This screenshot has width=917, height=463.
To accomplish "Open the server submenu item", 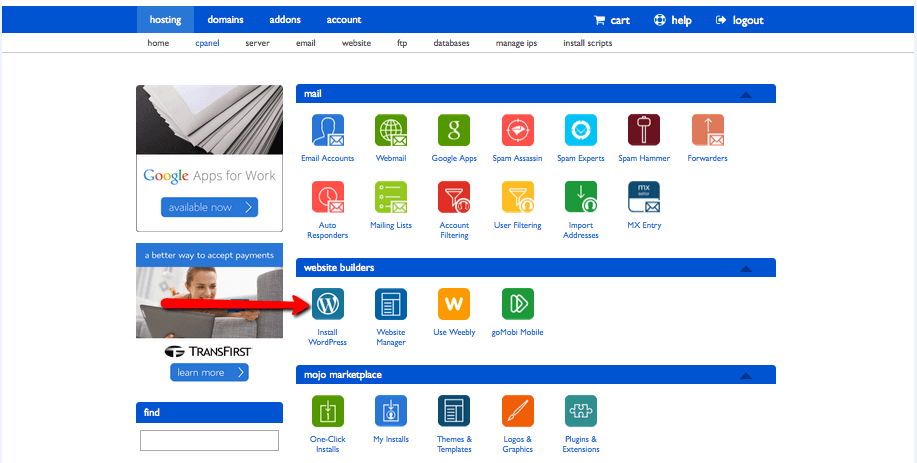I will click(x=257, y=43).
